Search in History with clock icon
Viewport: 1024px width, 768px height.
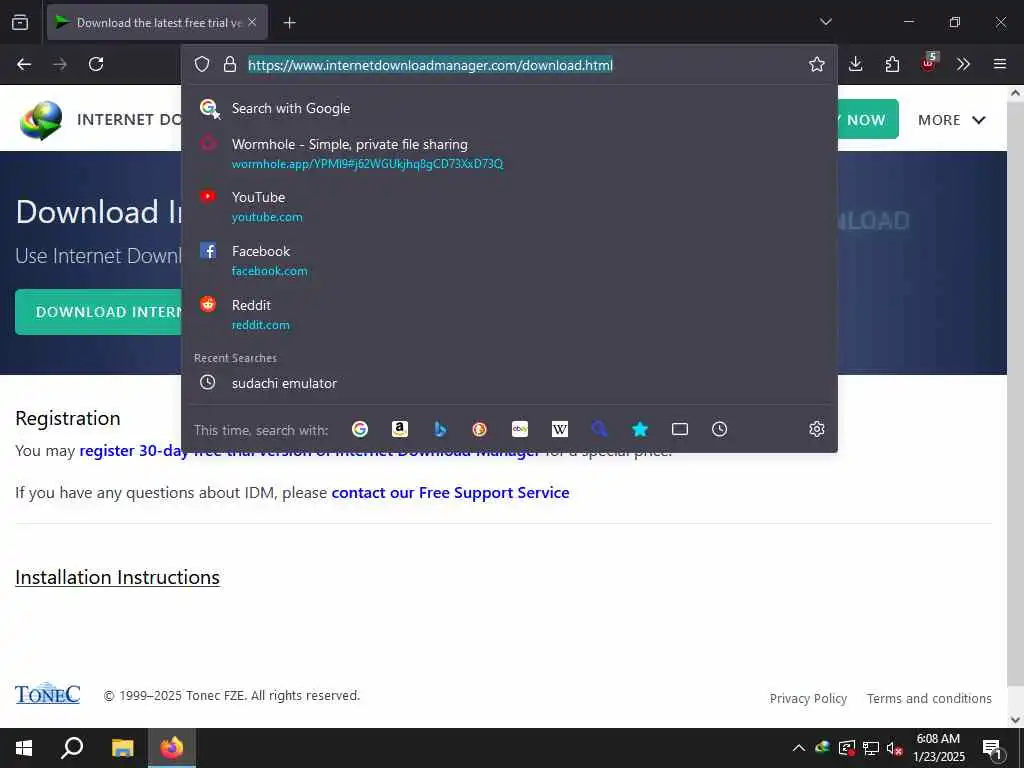(719, 429)
